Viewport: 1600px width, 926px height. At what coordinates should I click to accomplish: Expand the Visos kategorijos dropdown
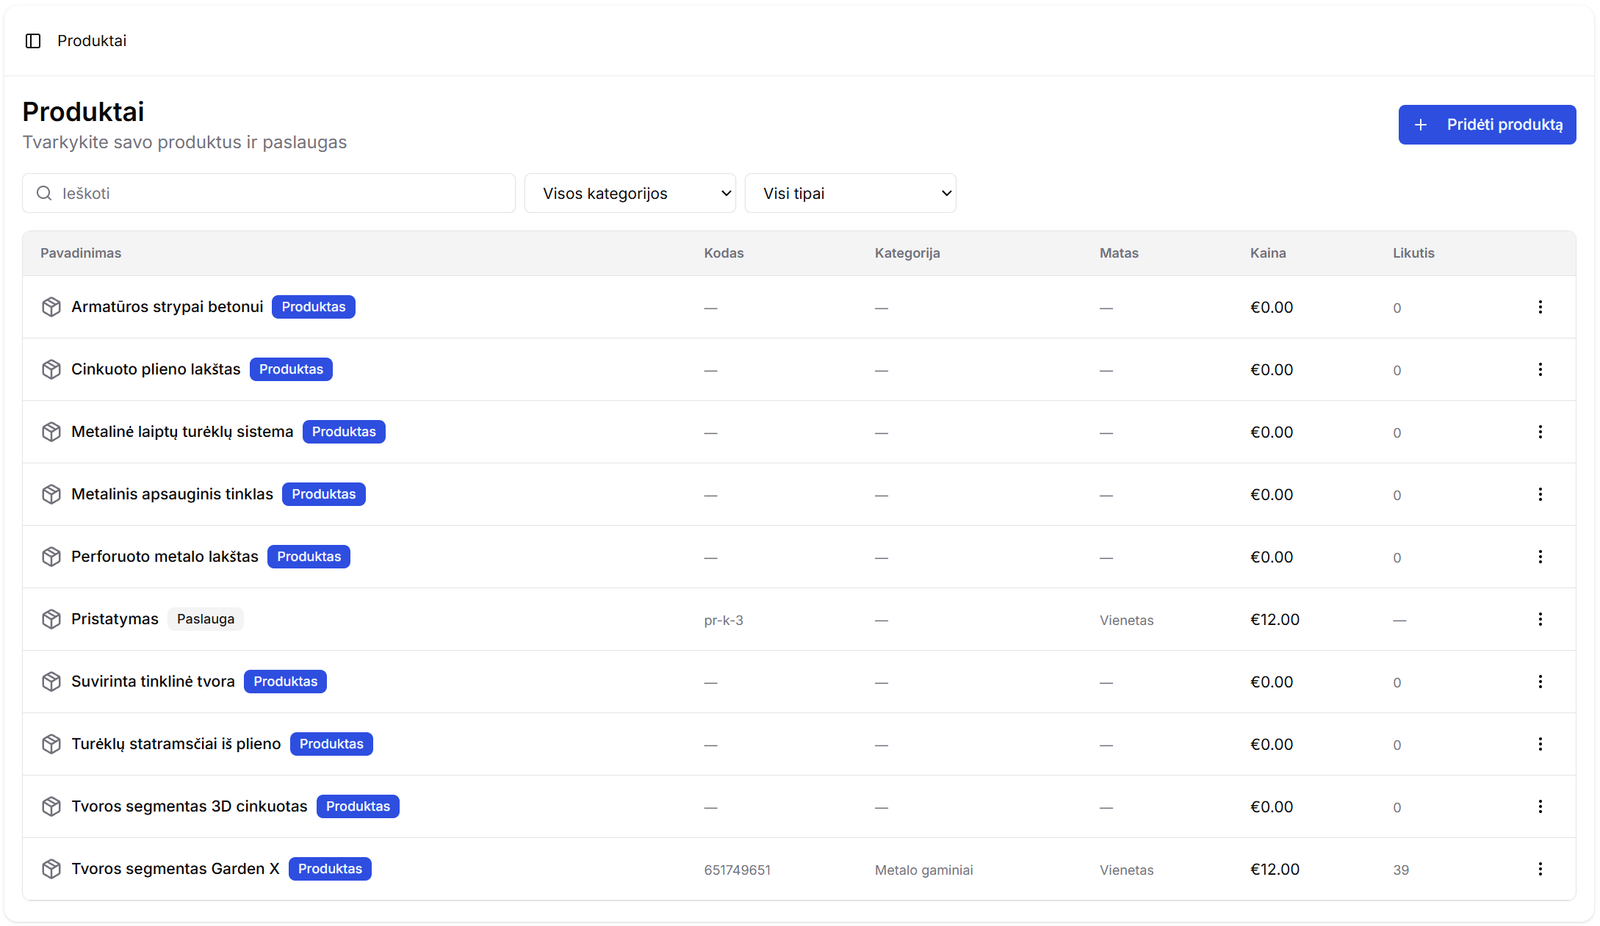click(630, 193)
